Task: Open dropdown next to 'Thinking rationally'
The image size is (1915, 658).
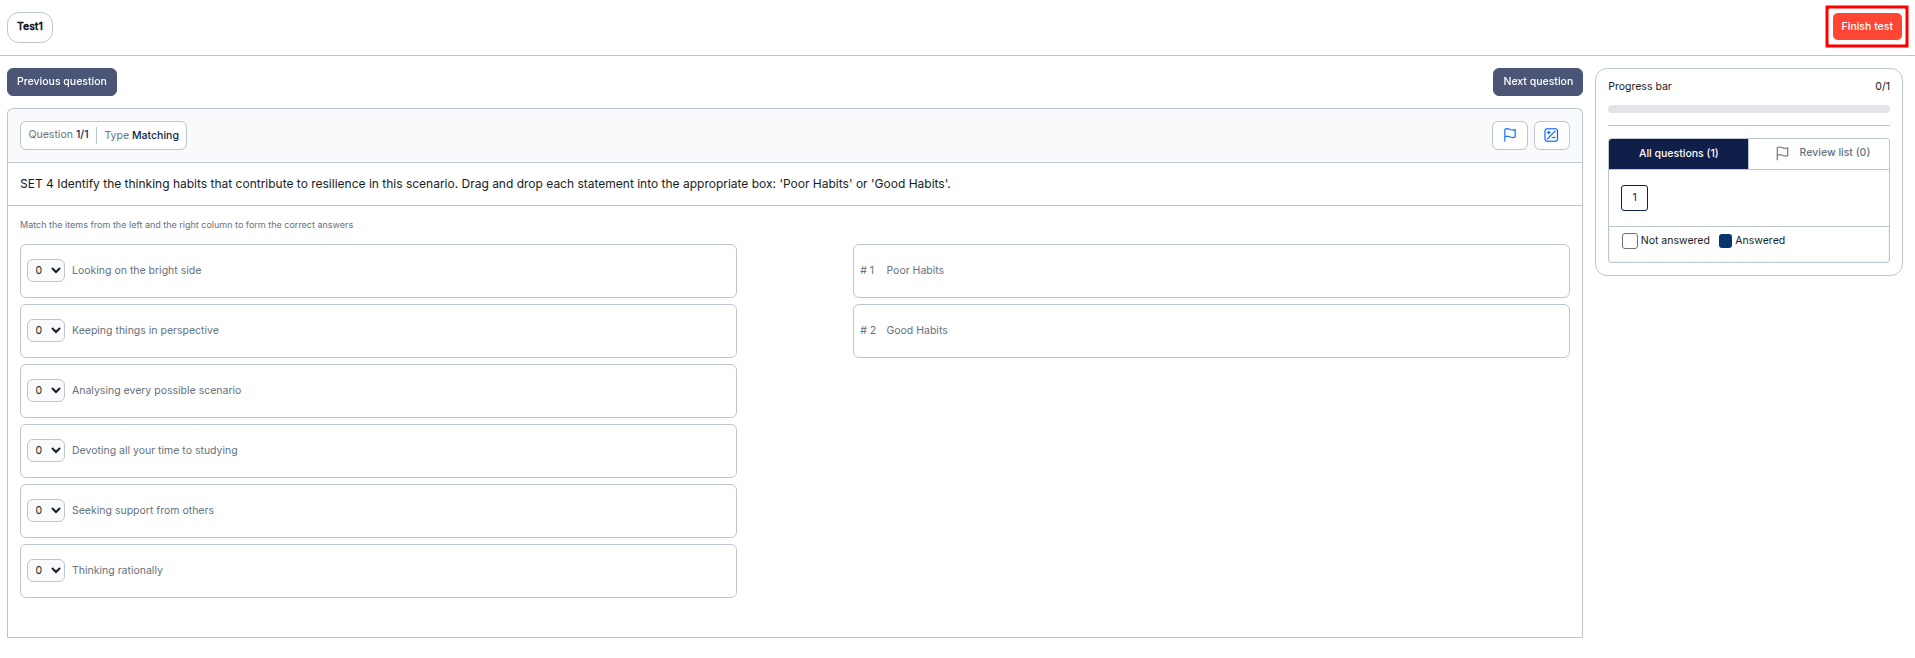Action: [46, 570]
